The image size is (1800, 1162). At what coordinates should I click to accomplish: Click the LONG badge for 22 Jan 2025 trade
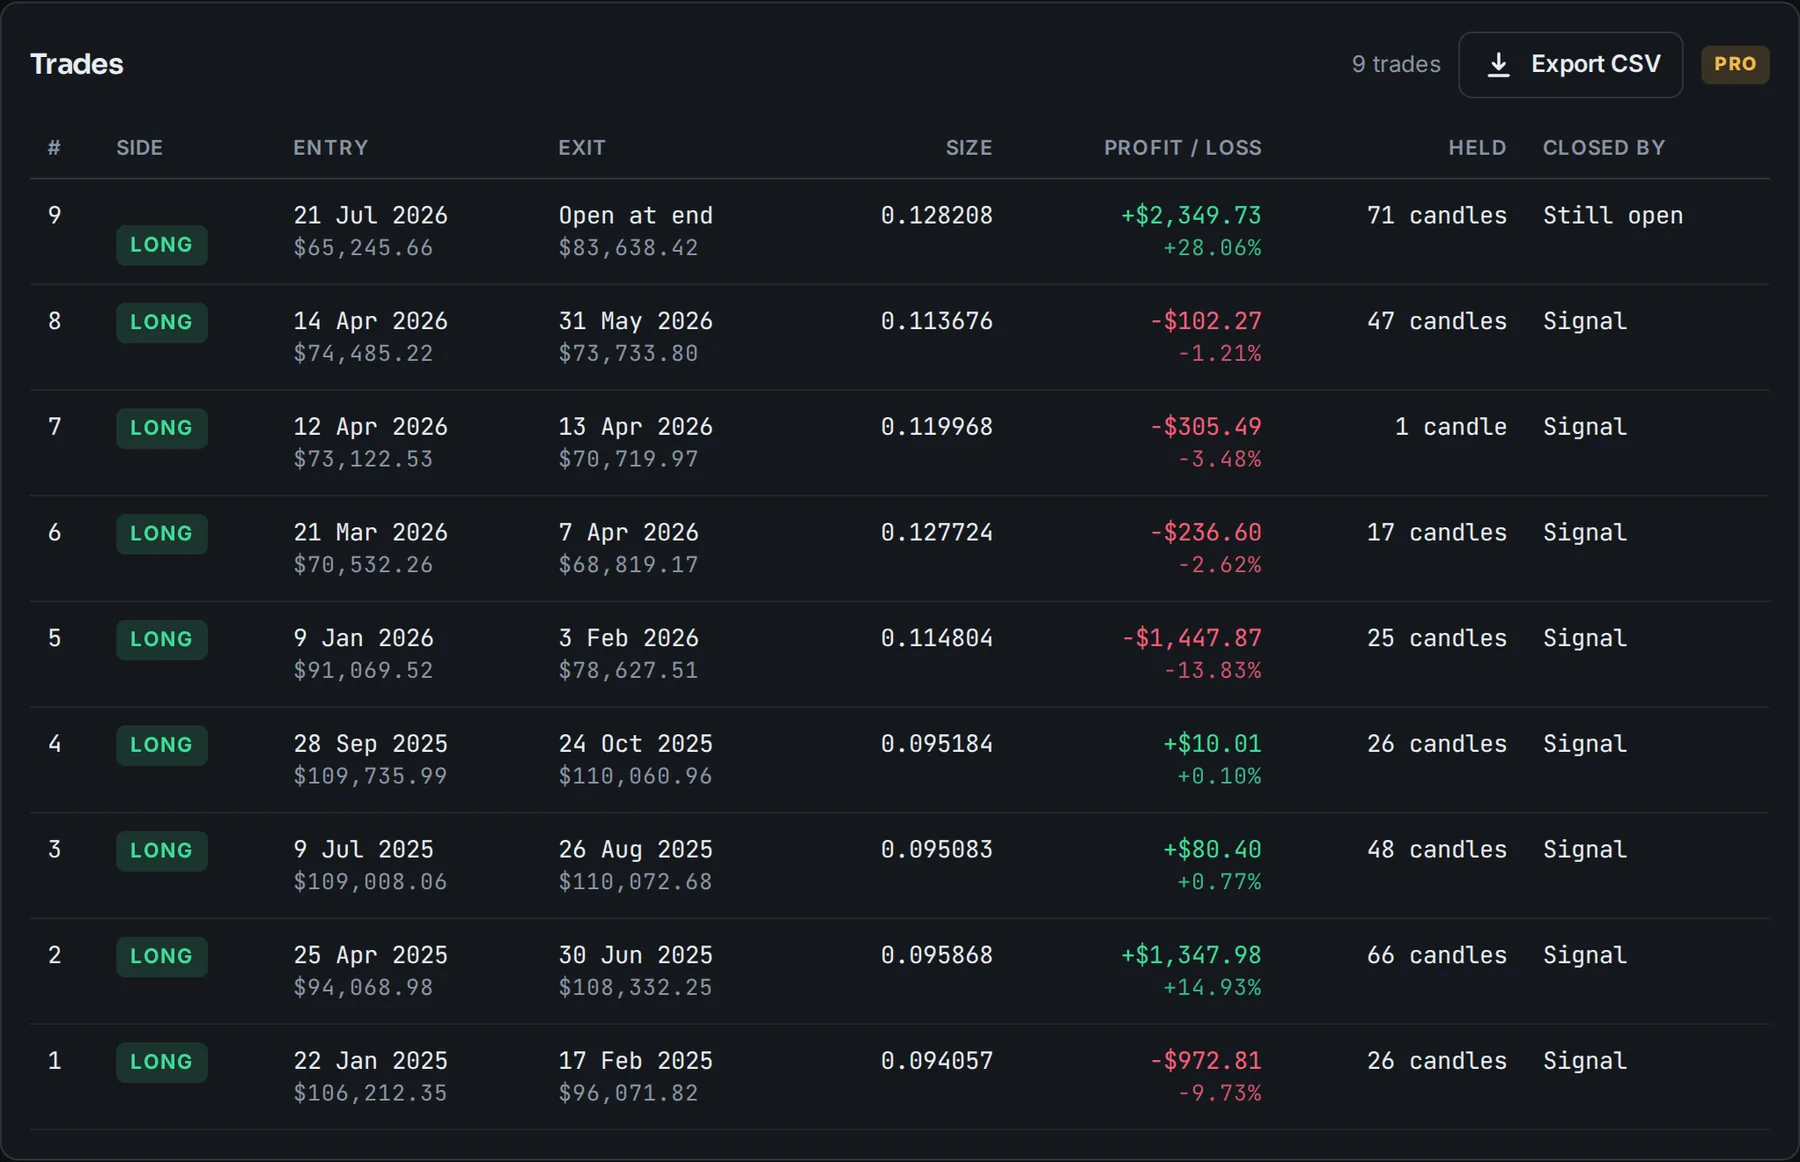[161, 1062]
